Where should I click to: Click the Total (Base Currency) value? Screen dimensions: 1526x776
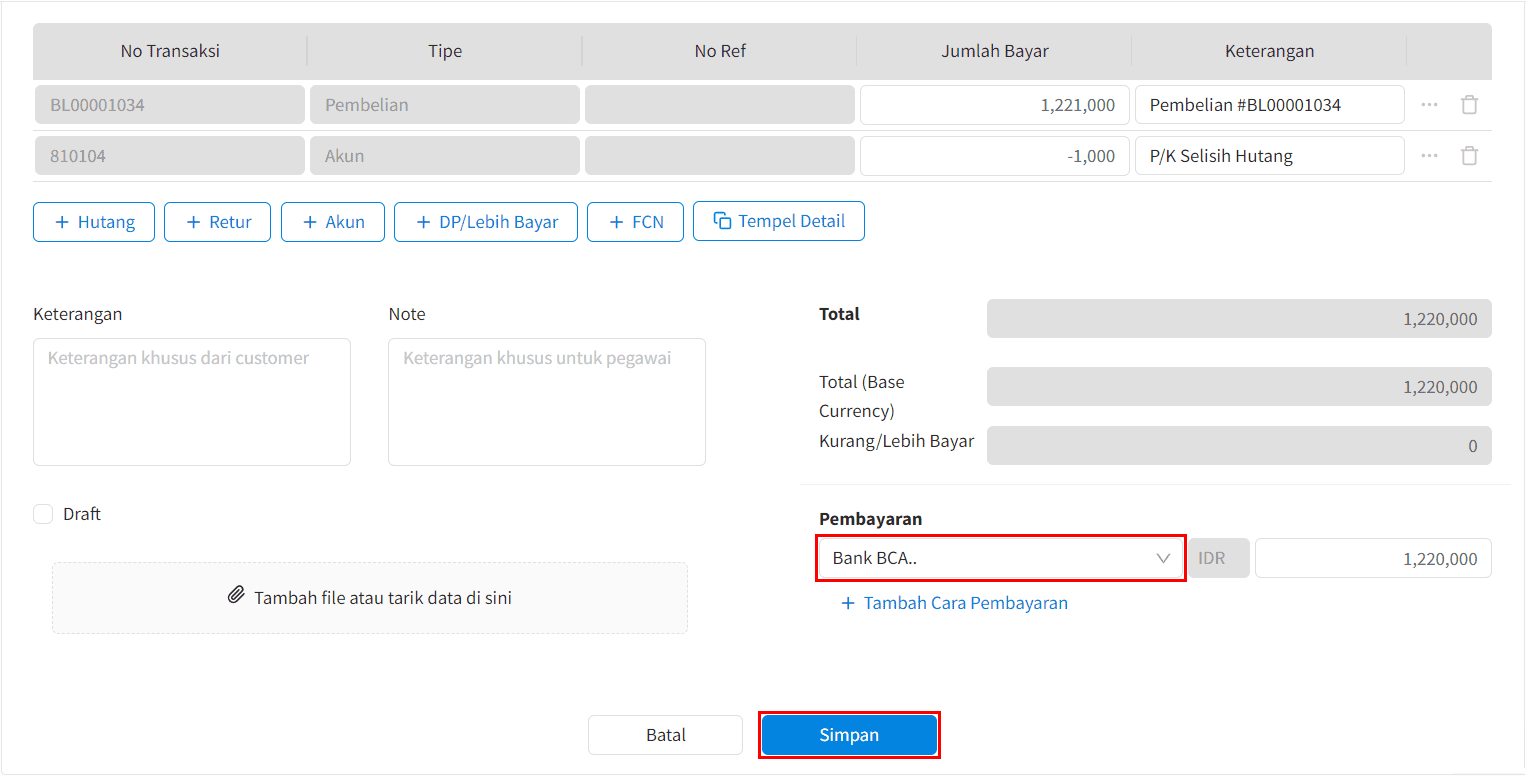tap(1239, 387)
